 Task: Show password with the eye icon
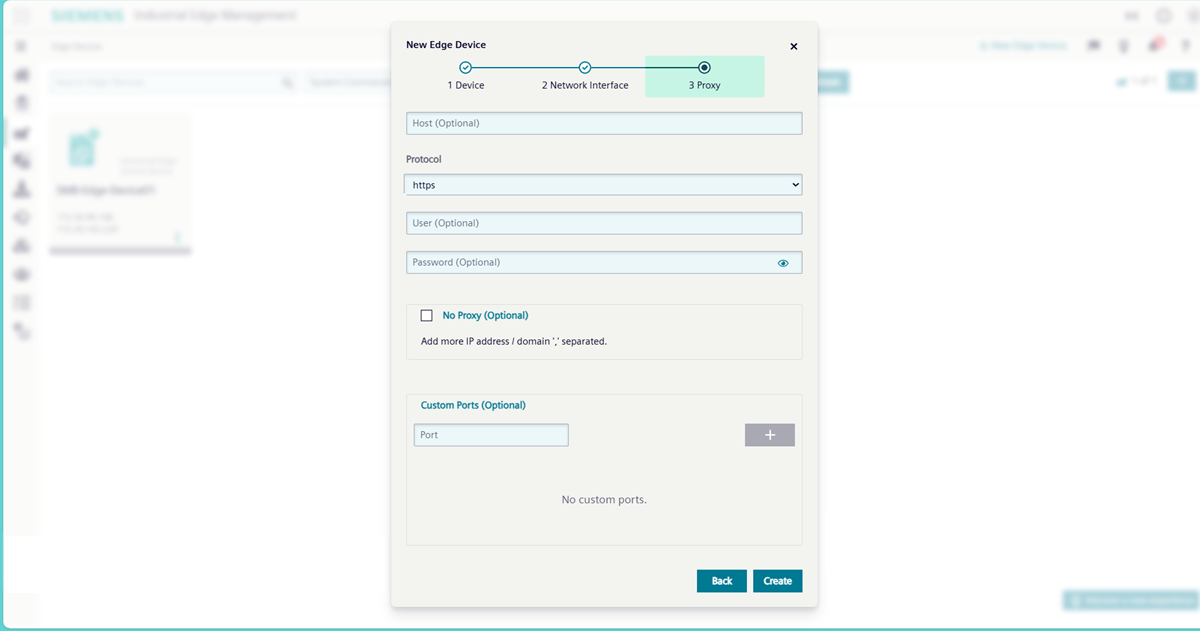(x=783, y=263)
